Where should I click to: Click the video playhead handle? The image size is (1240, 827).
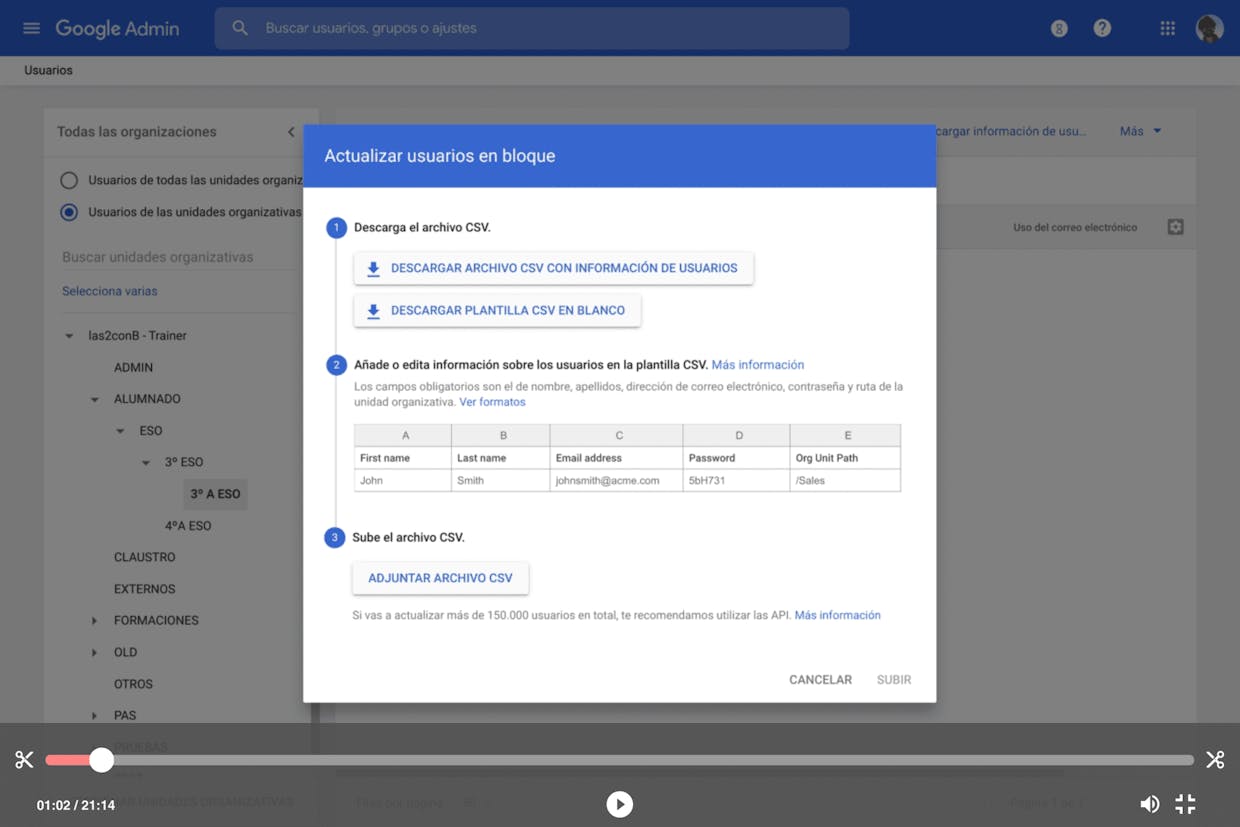point(101,760)
